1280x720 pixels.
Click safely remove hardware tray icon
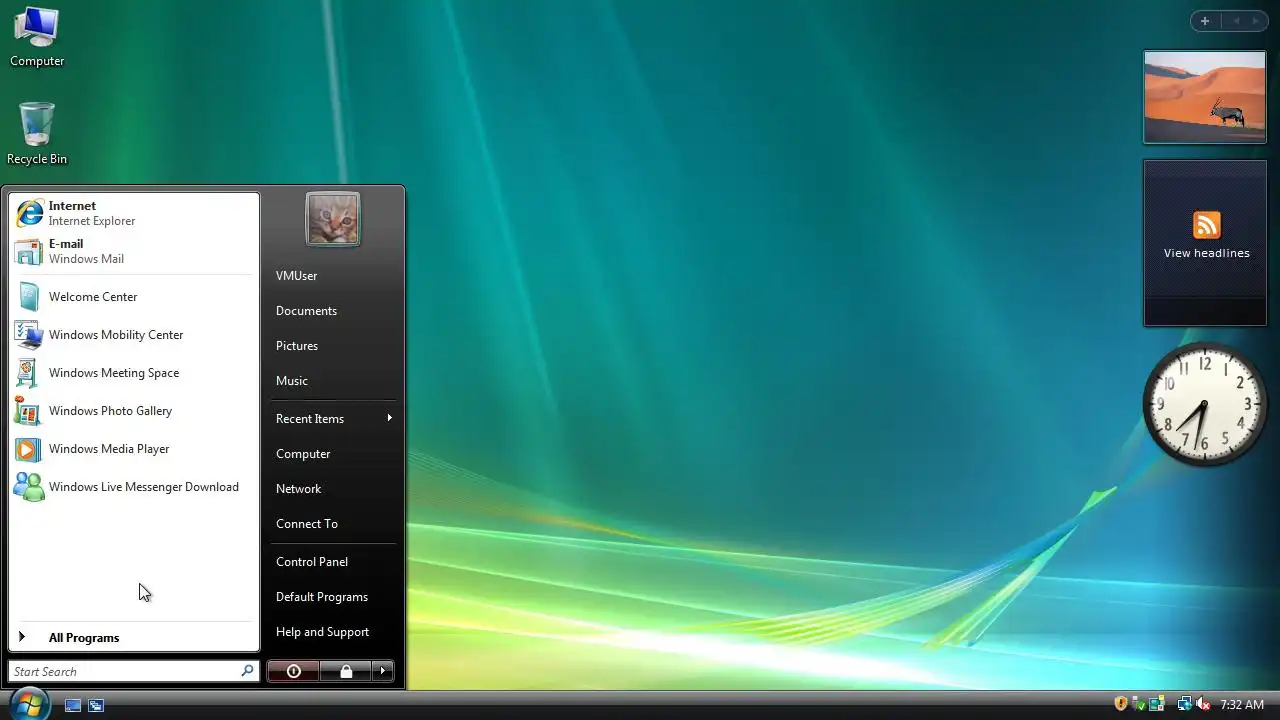click(x=1139, y=704)
